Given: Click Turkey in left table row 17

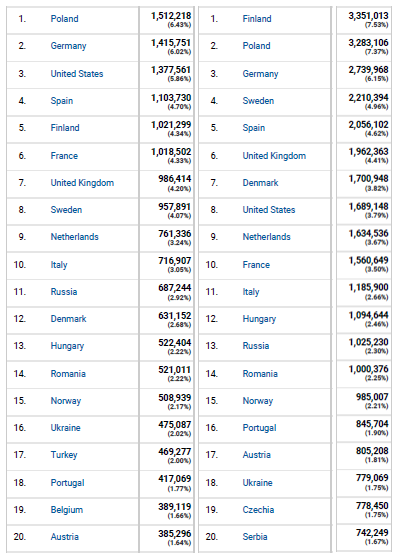Looking at the screenshot, I should 64,455.
